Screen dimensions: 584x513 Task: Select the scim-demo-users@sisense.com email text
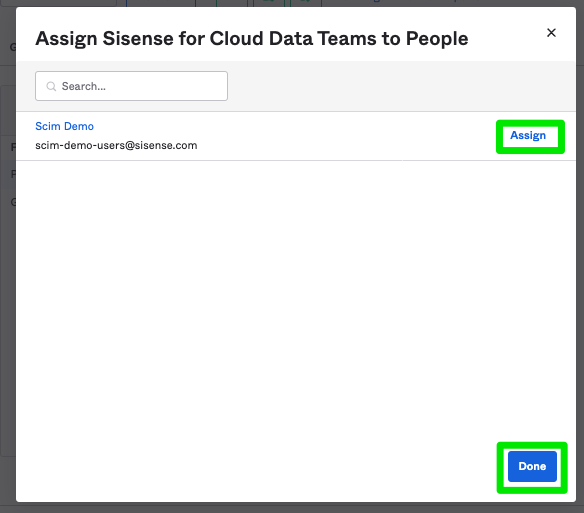tap(116, 145)
